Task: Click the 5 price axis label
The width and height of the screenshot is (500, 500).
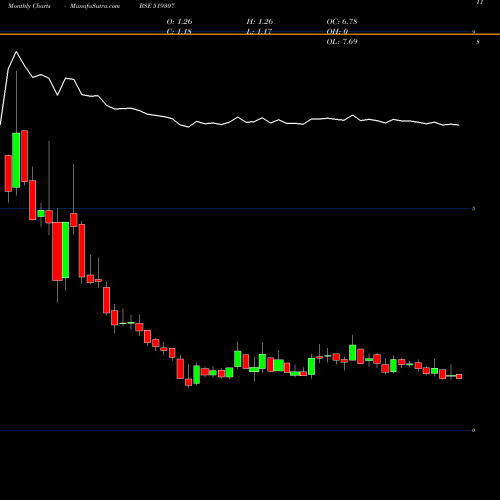Action: [473, 209]
